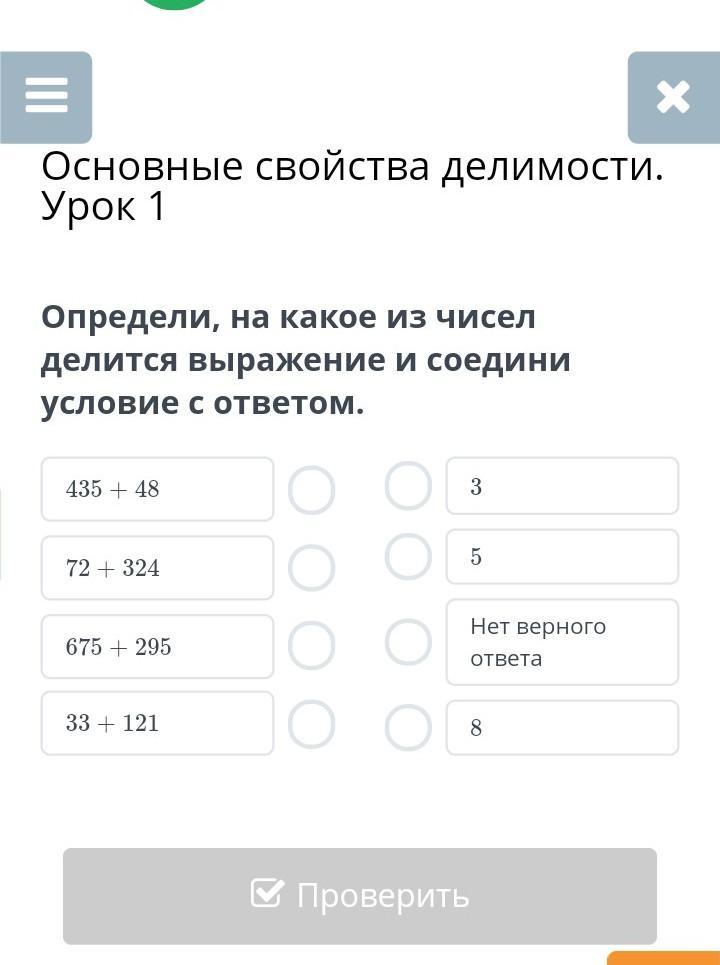
Task: Select the circle beside Нет верного ответа
Action: pos(408,642)
